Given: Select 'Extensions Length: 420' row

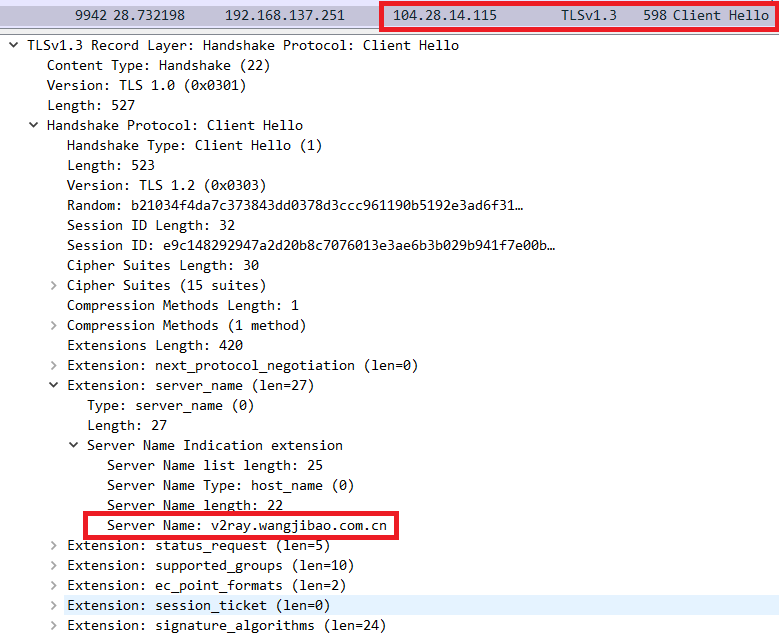Looking at the screenshot, I should click(155, 345).
